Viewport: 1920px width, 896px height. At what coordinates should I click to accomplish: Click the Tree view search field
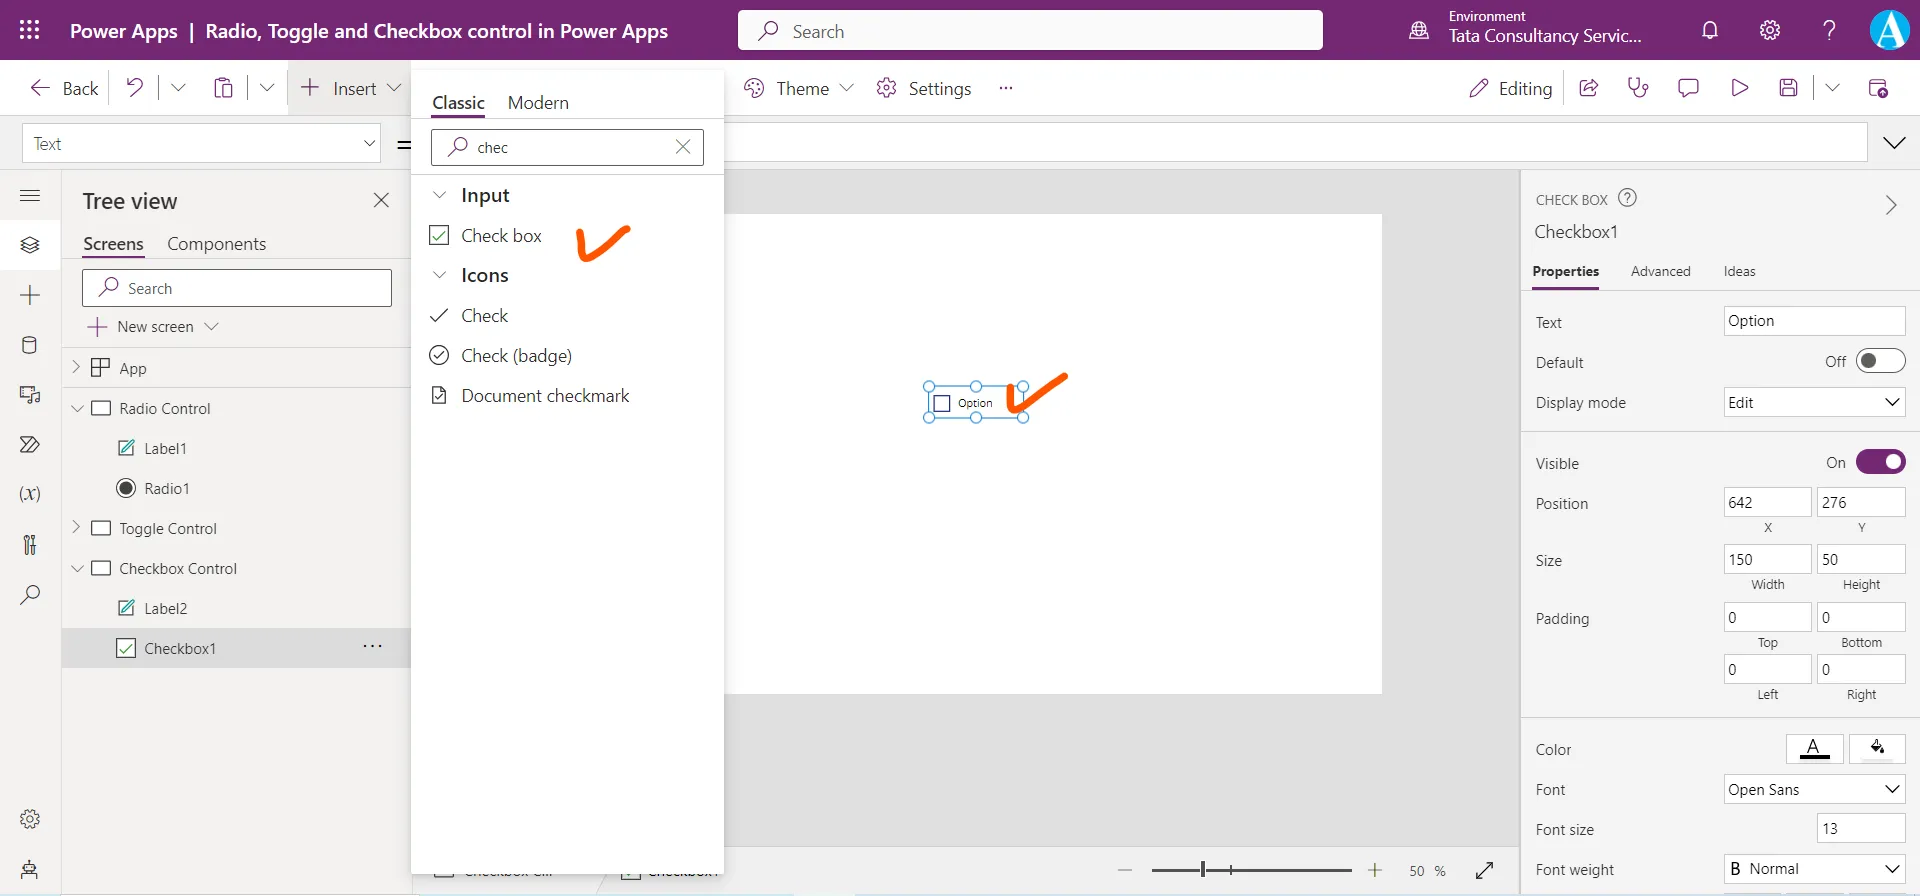pos(237,288)
